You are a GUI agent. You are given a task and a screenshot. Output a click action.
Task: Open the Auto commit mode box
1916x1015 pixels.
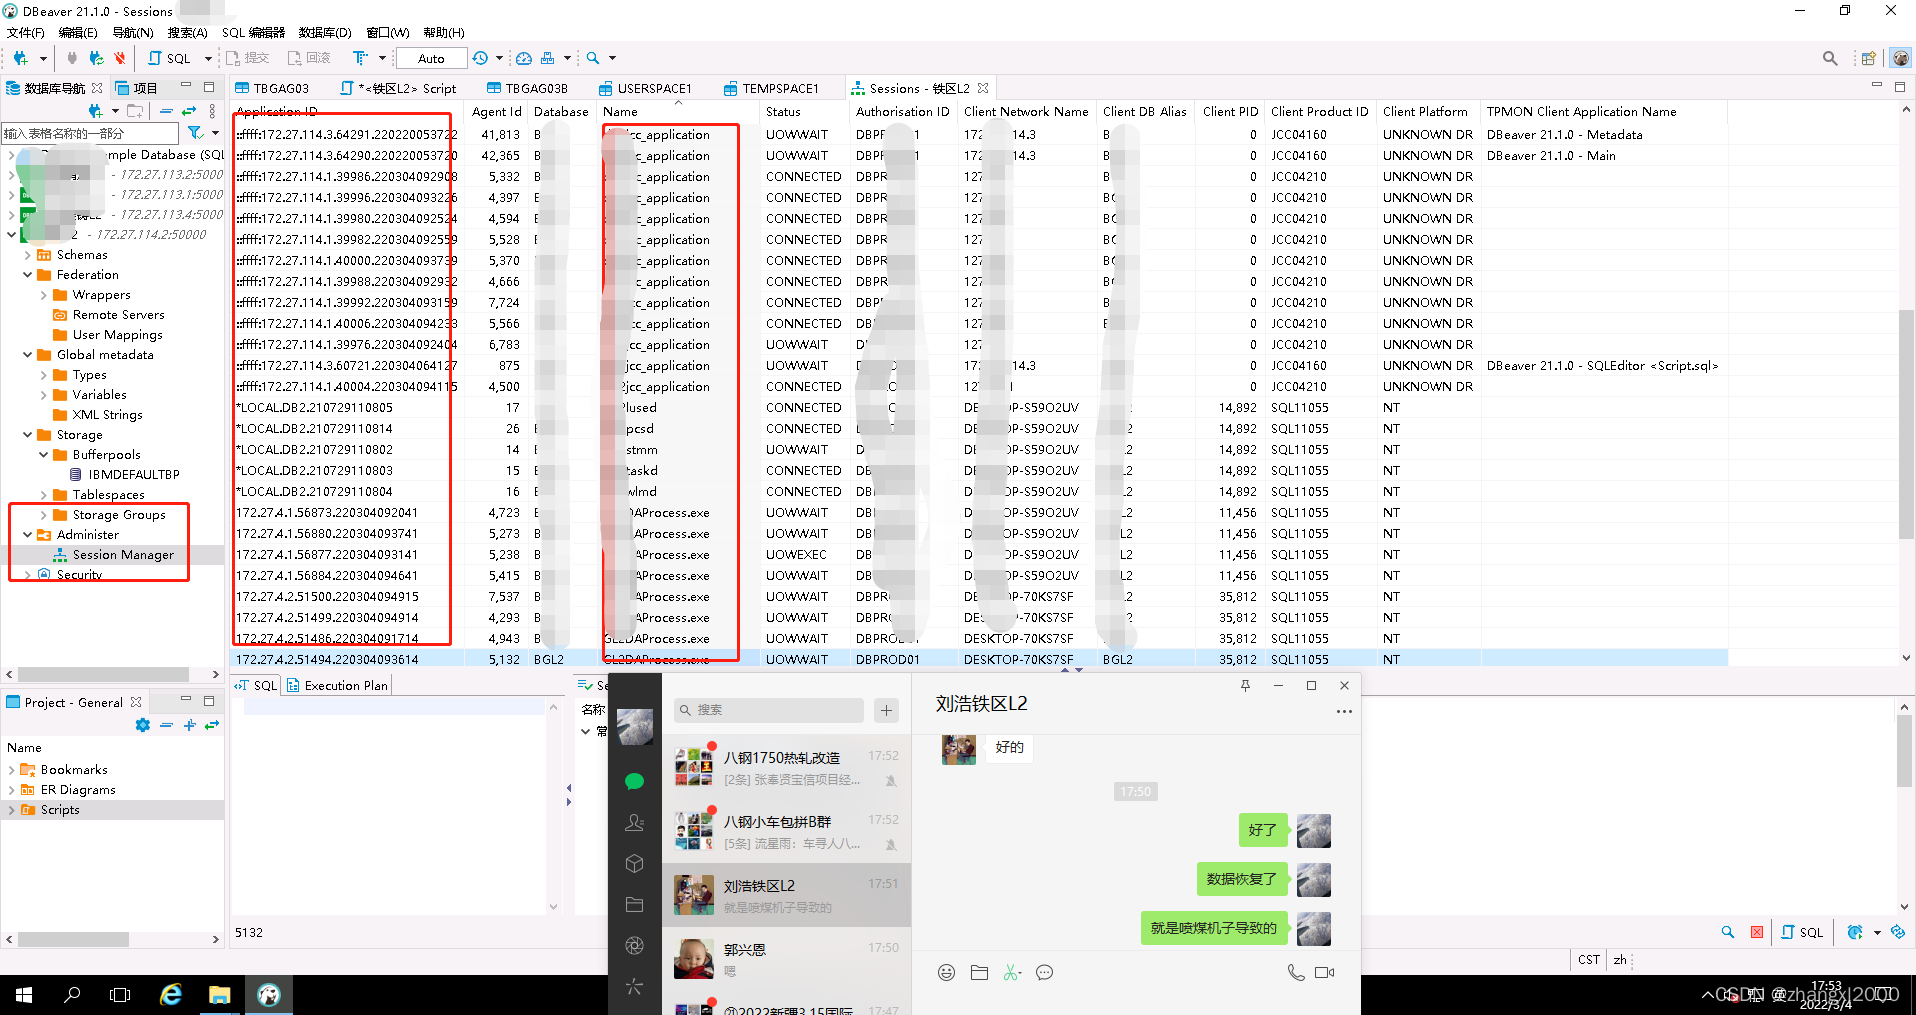[x=431, y=58]
